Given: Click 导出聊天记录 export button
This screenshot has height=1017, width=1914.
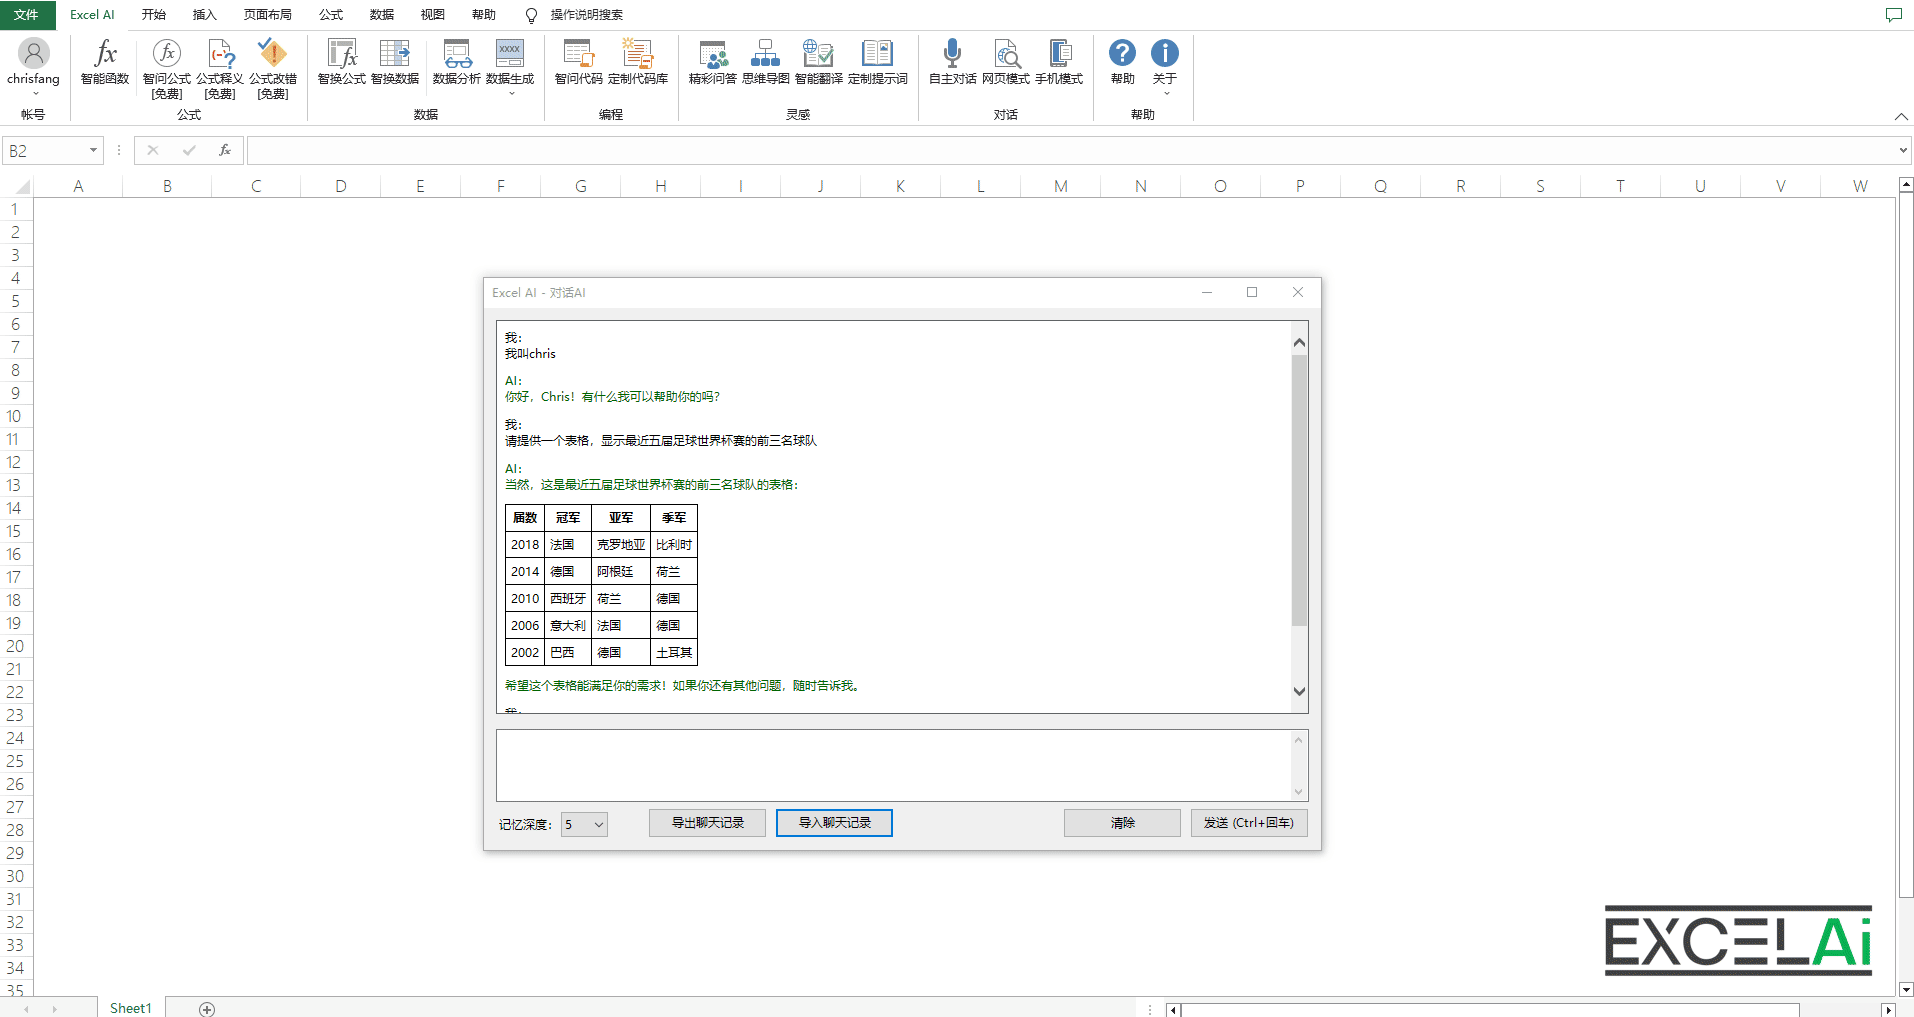Looking at the screenshot, I should pyautogui.click(x=707, y=823).
